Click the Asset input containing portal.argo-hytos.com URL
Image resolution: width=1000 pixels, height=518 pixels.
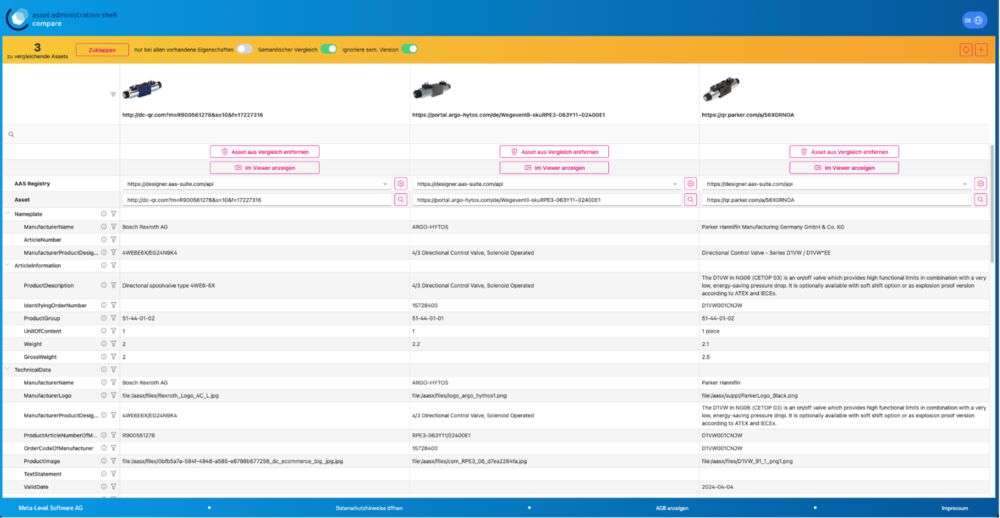click(546, 200)
